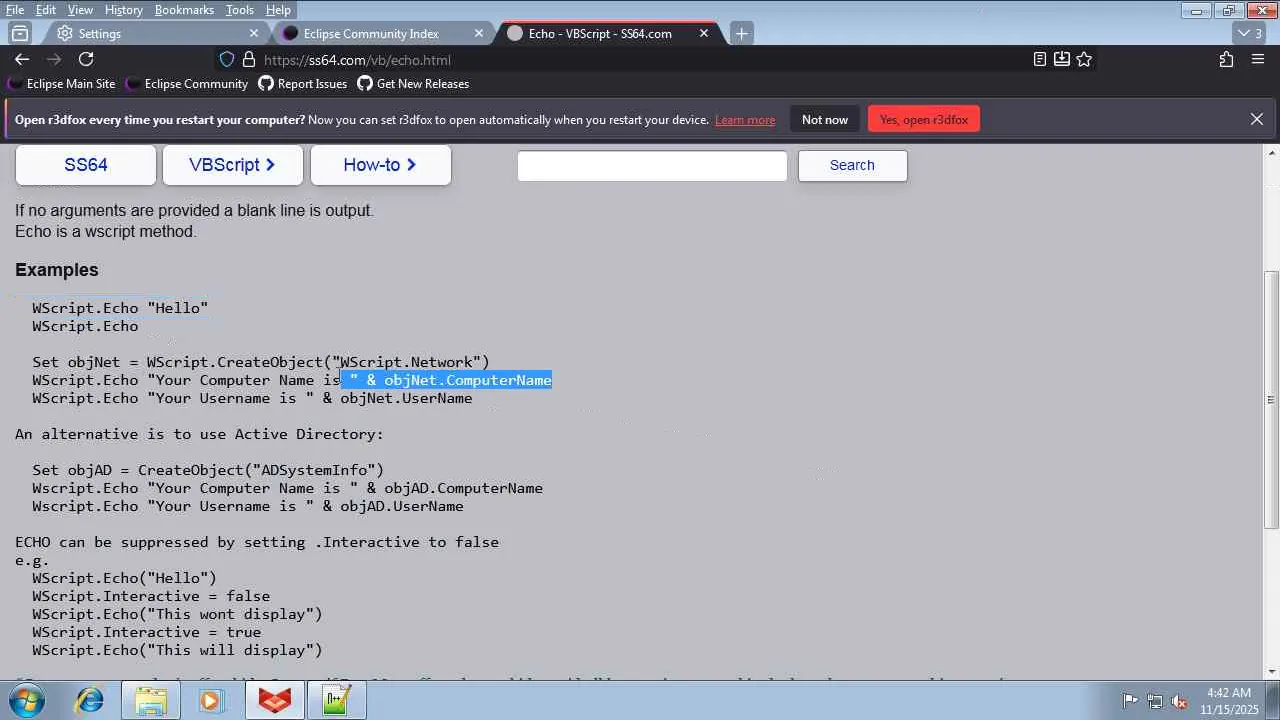Open the View menu in menu bar
1280x720 pixels.
[x=80, y=10]
